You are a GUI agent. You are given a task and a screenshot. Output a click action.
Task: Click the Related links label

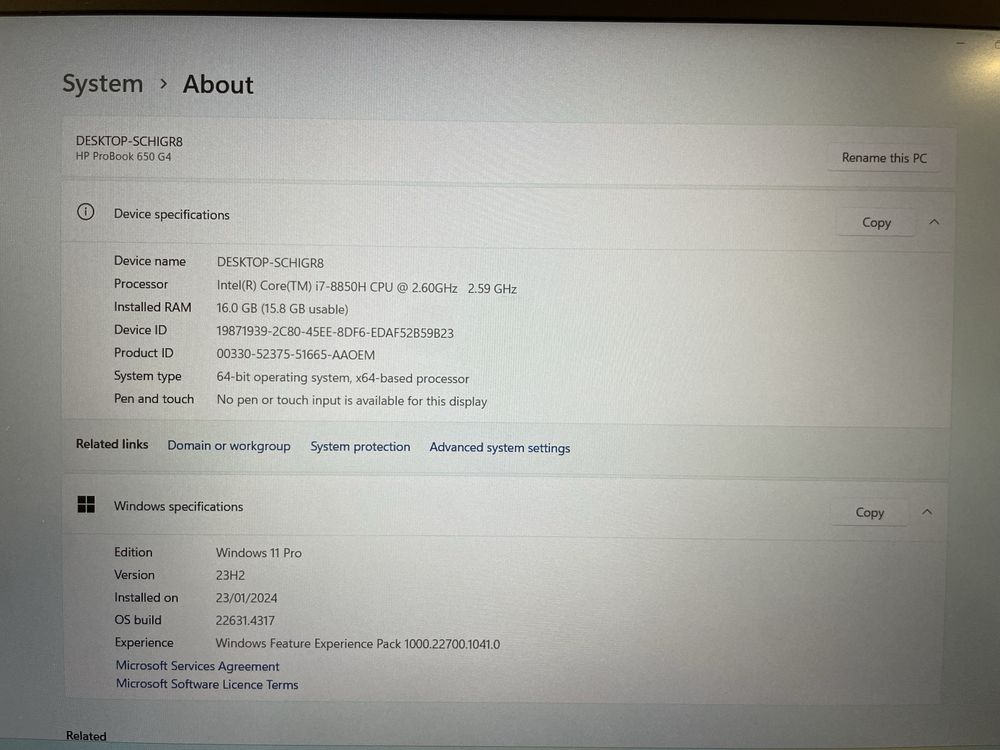click(112, 444)
